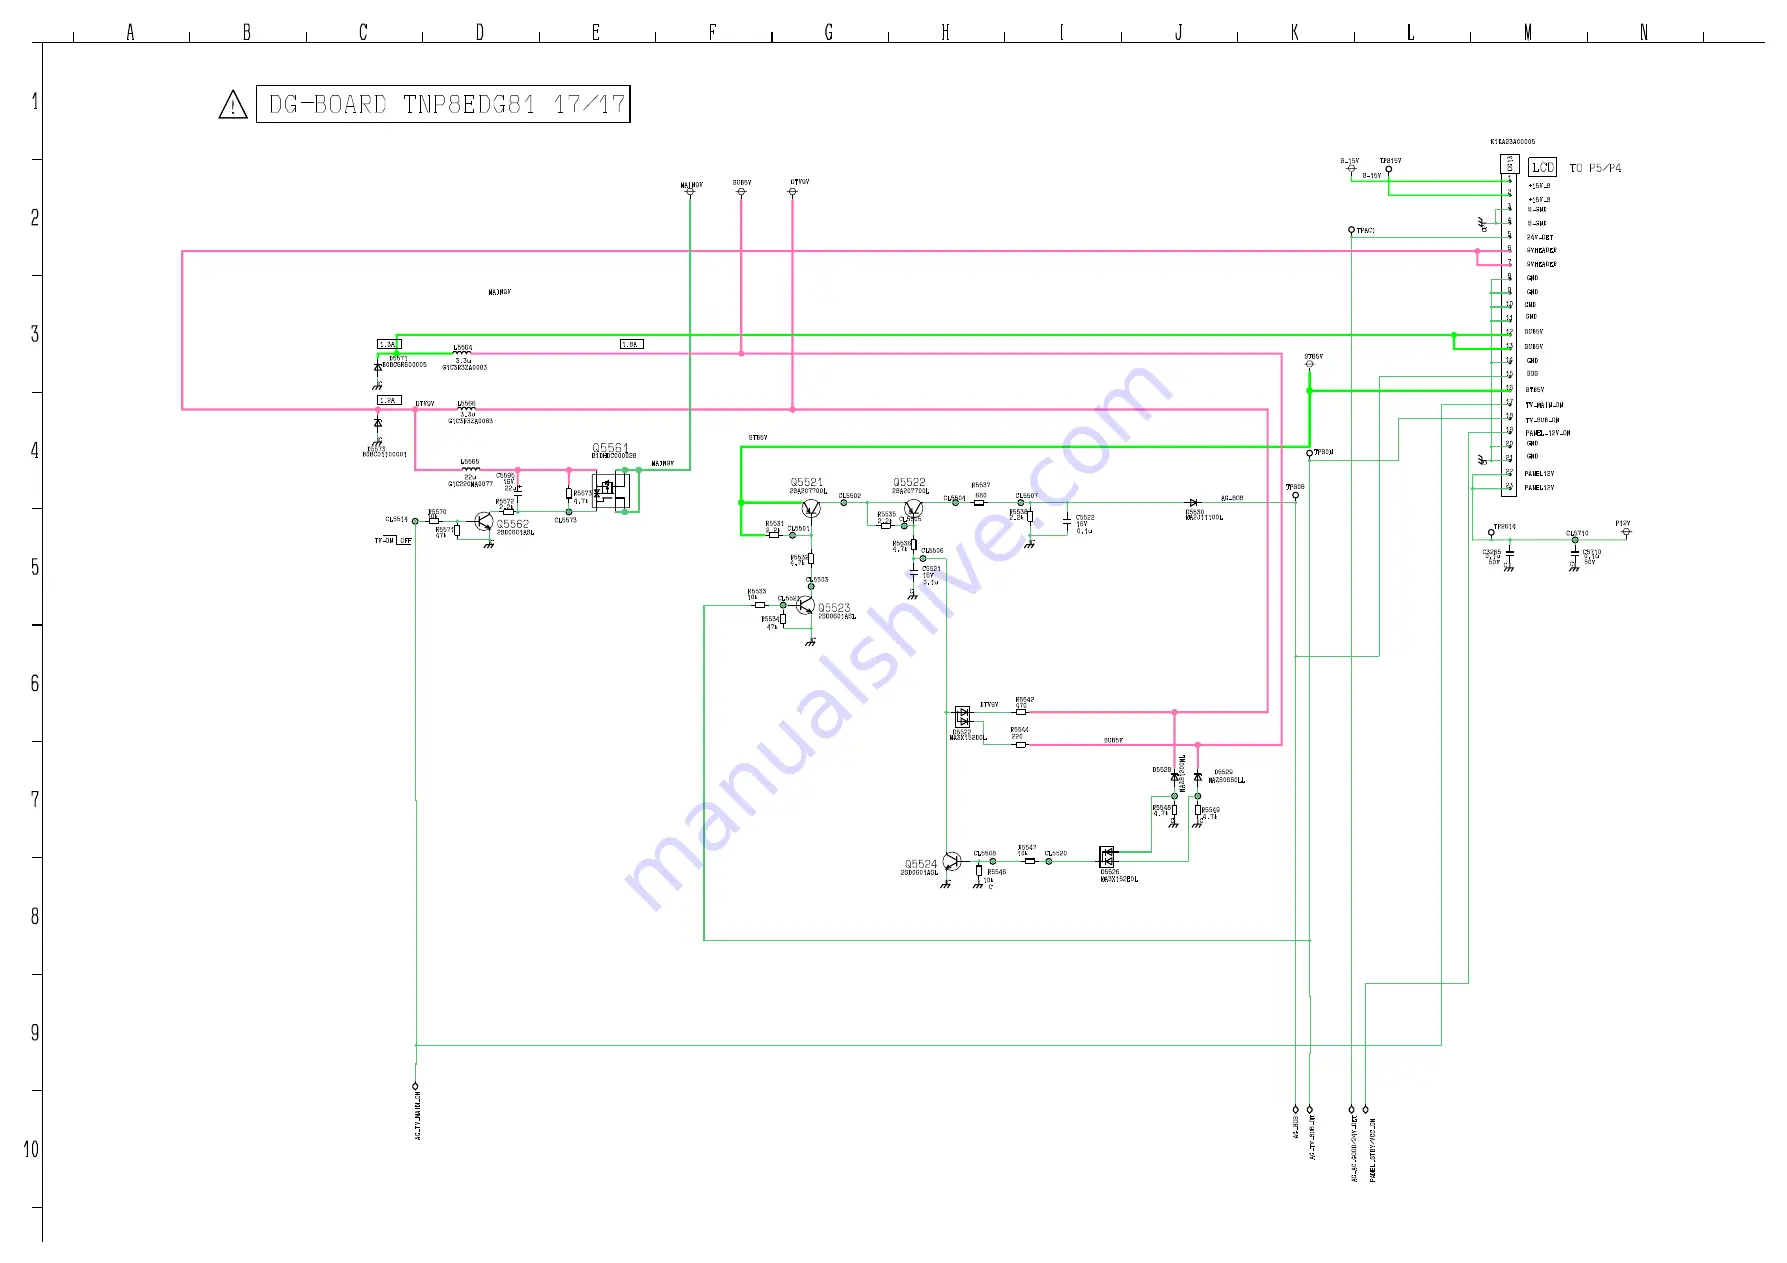
Task: Select the column letter G in top ruler
Action: [829, 32]
